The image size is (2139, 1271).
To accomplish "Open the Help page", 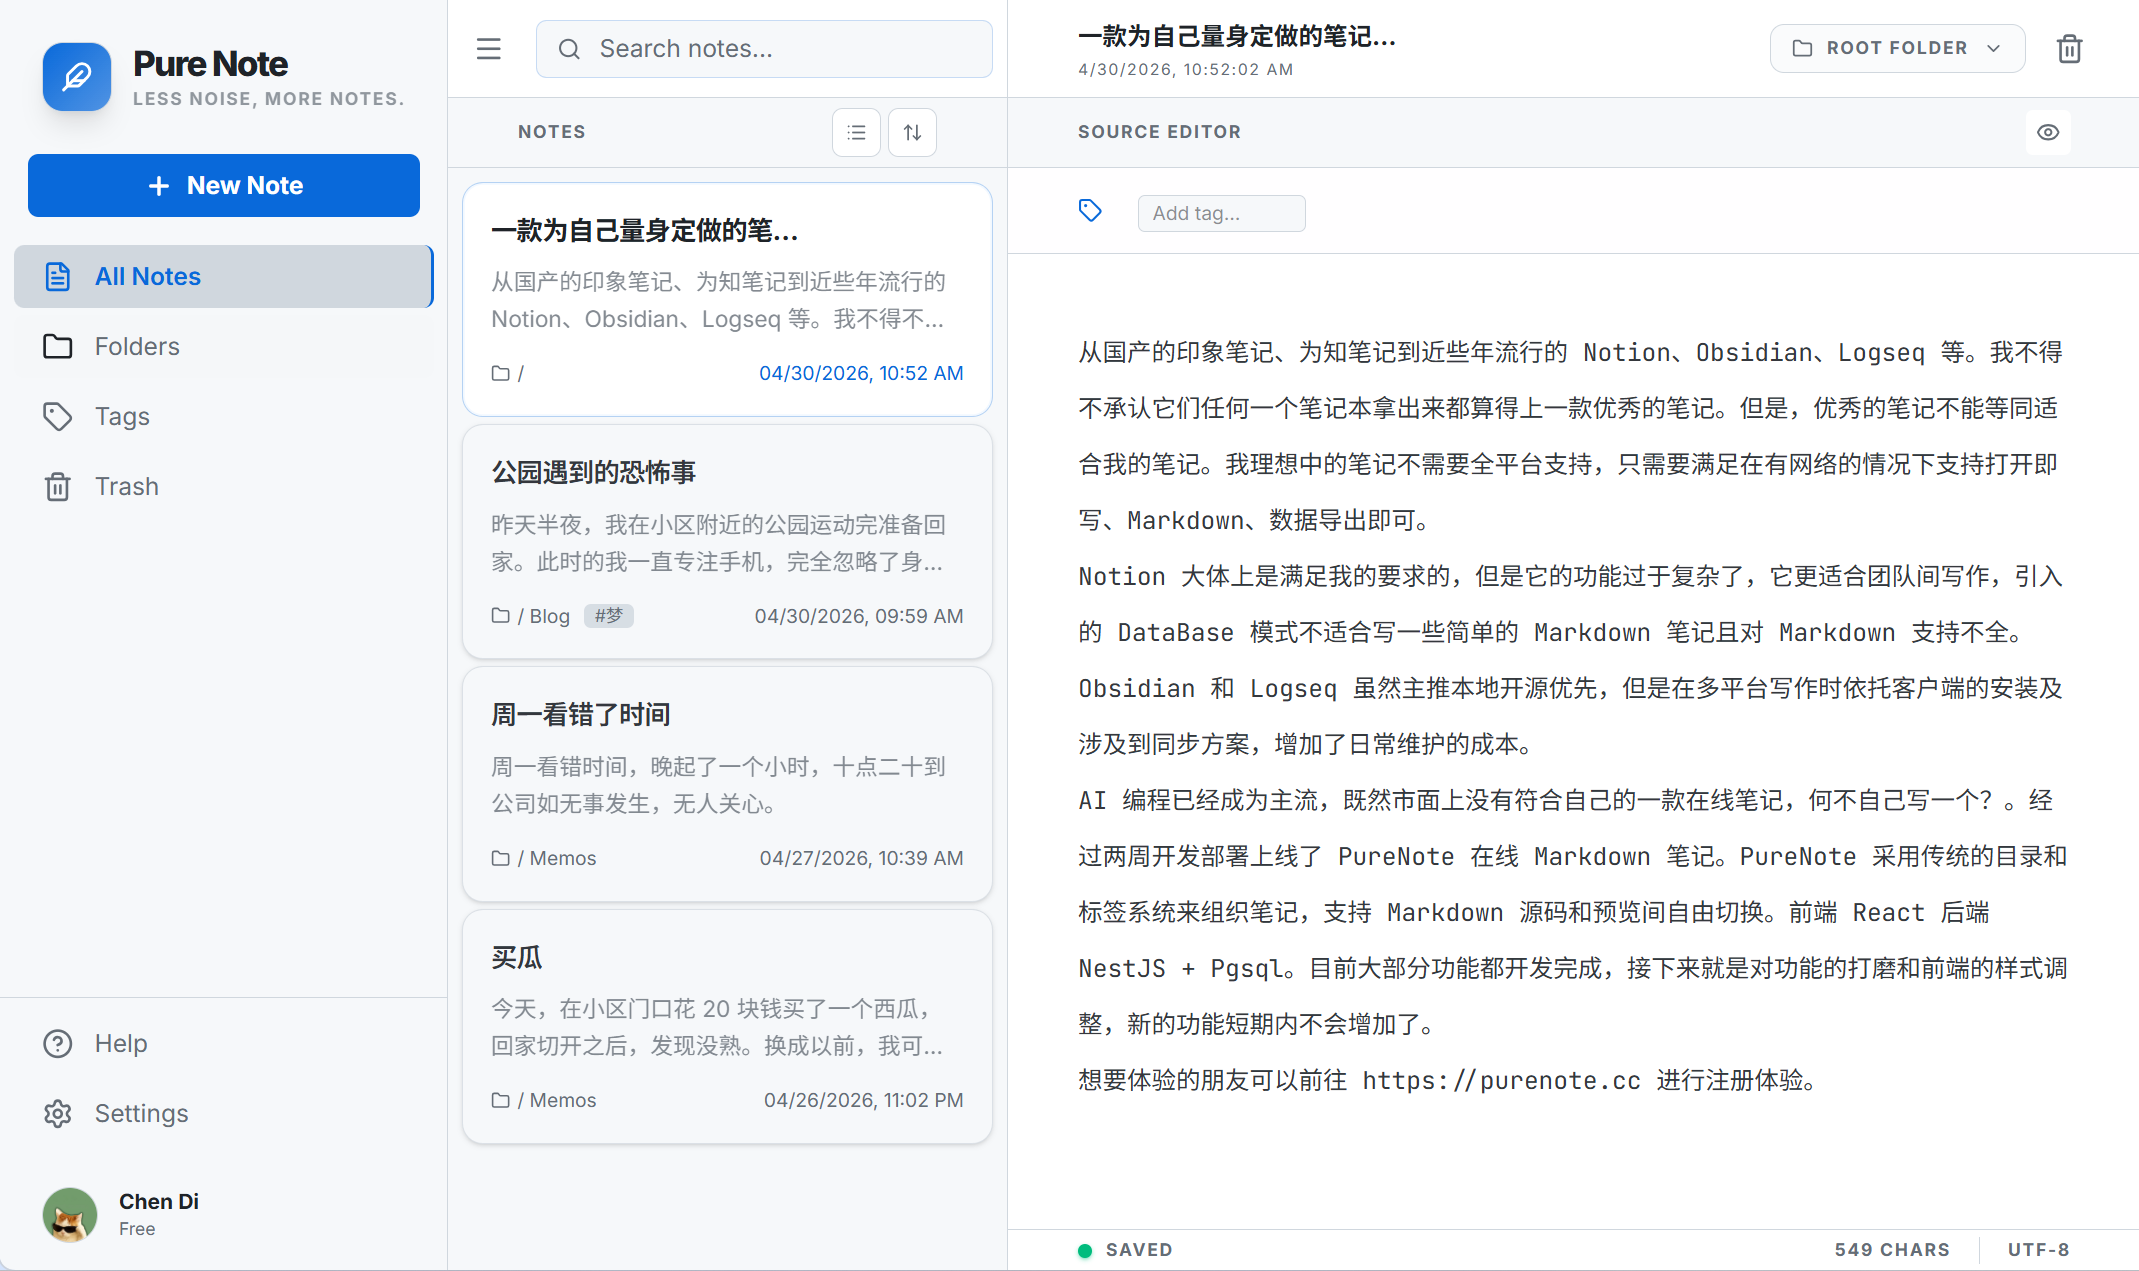I will (224, 1043).
